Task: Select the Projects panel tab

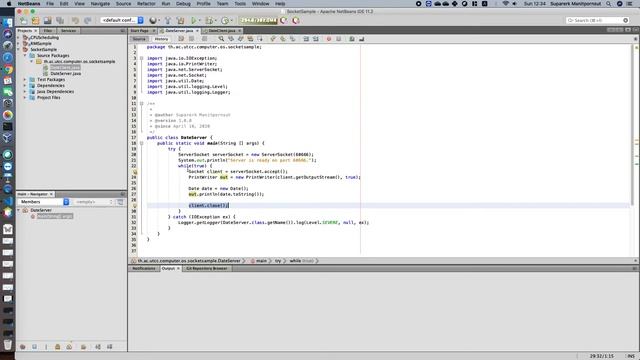Action: [24, 31]
